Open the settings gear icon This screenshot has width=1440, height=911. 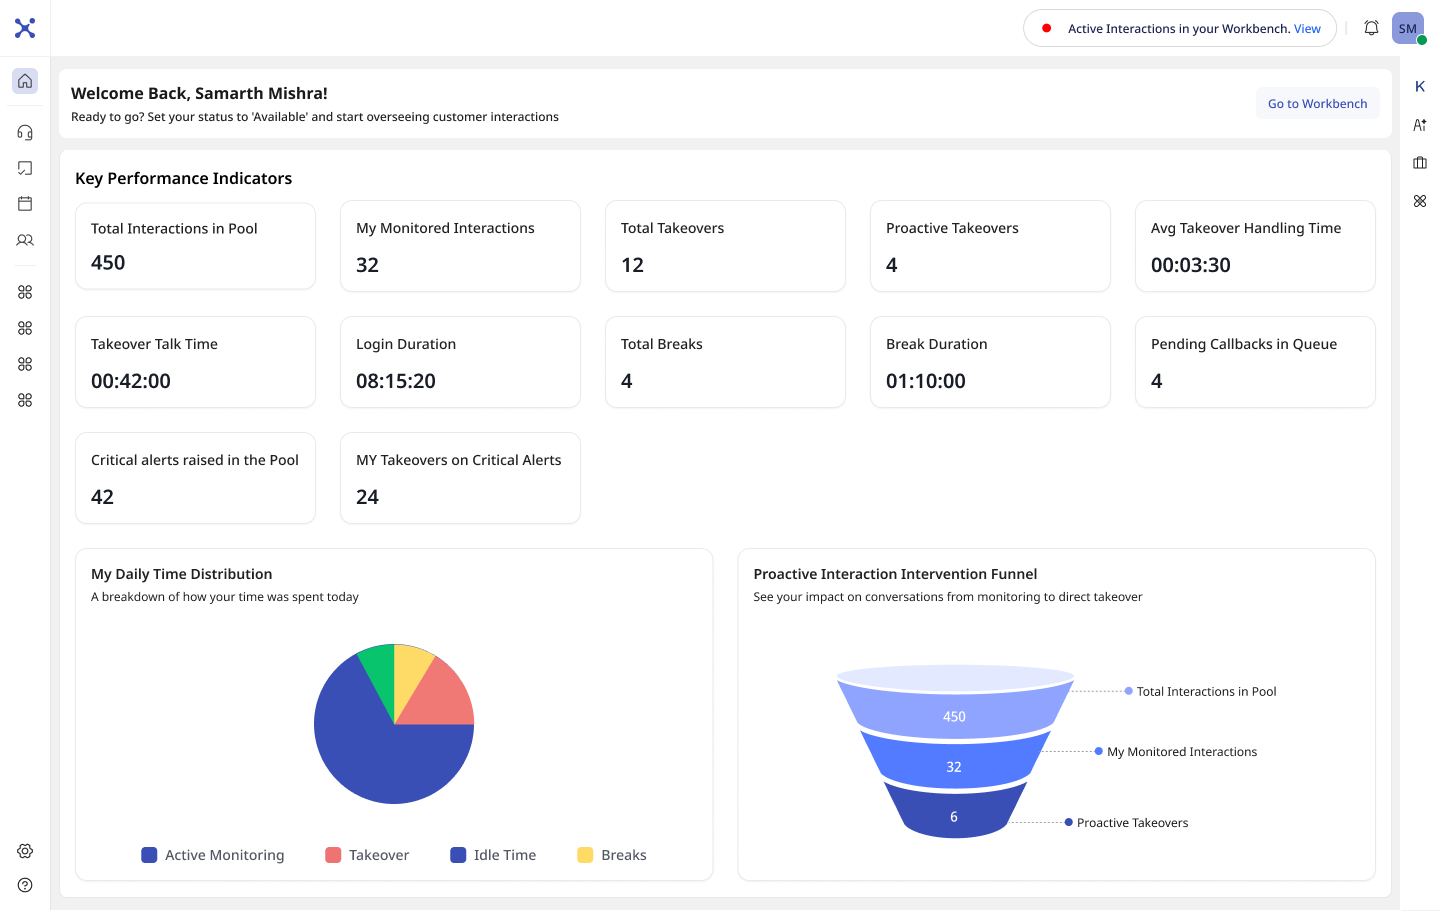25,851
